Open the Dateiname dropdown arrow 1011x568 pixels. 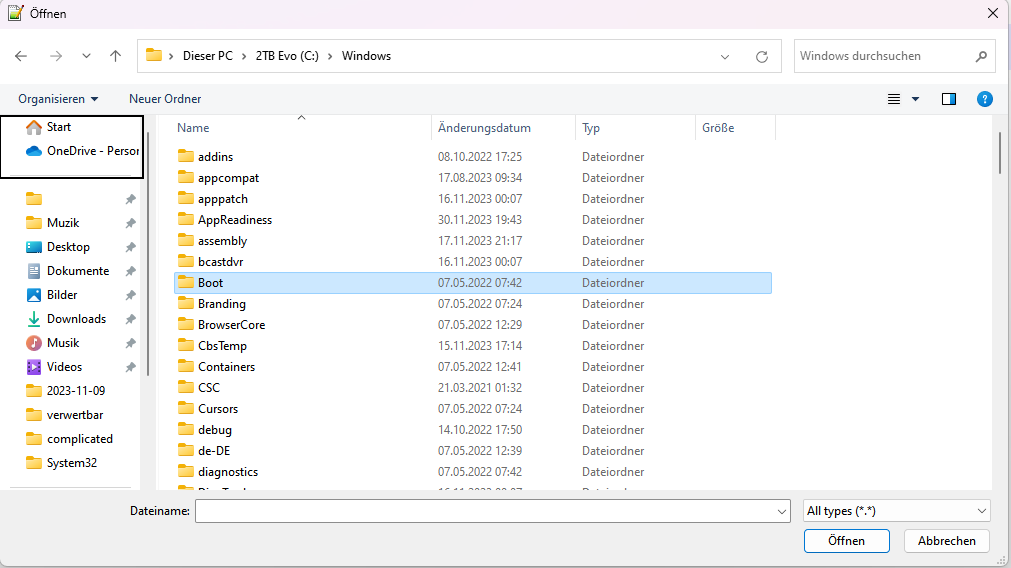tap(781, 511)
